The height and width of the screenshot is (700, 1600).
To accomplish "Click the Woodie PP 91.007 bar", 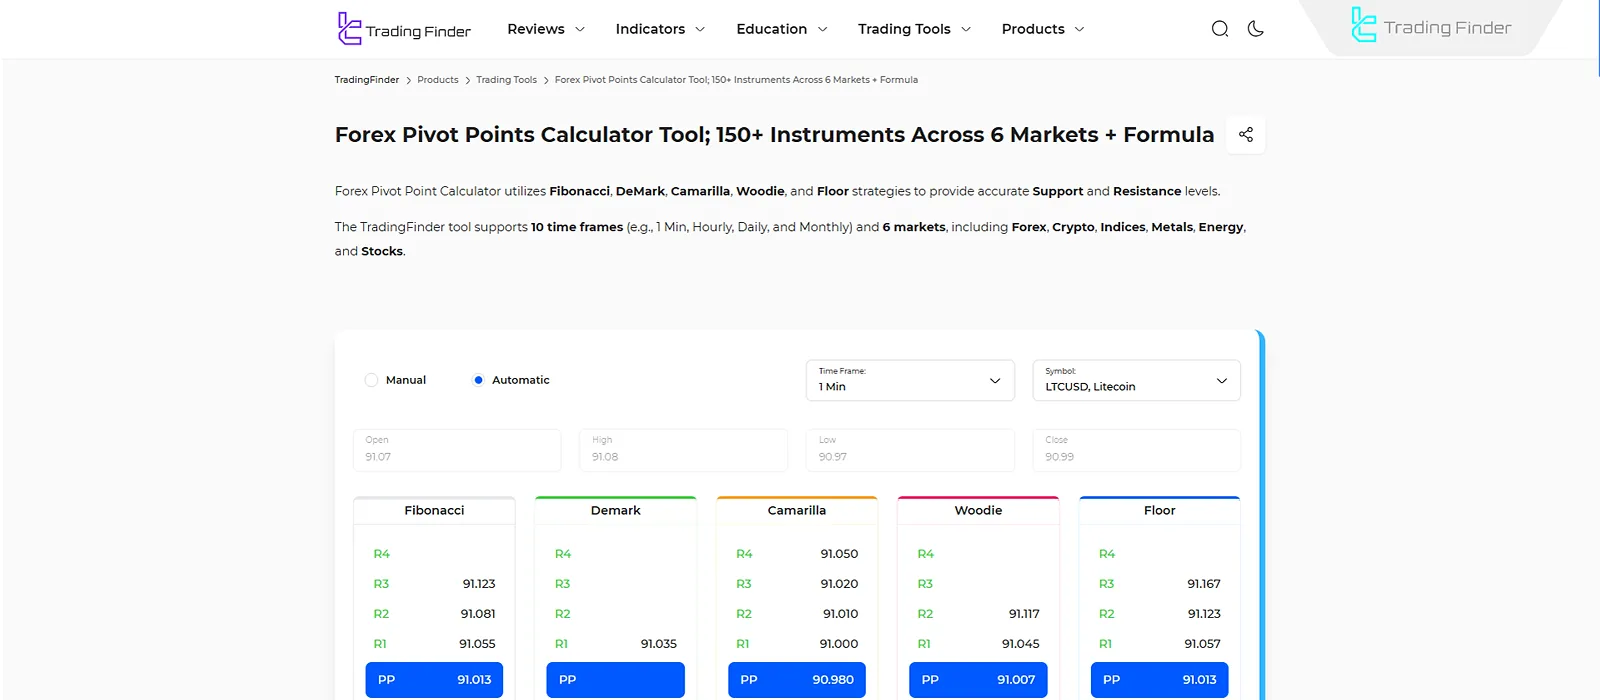I will [978, 680].
